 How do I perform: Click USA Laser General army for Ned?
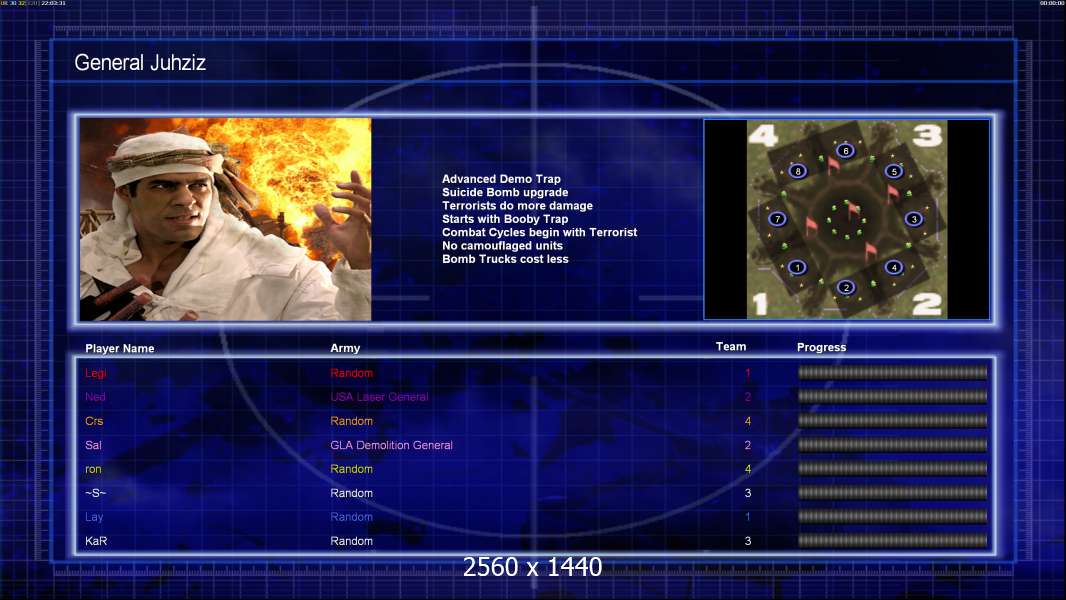[379, 397]
